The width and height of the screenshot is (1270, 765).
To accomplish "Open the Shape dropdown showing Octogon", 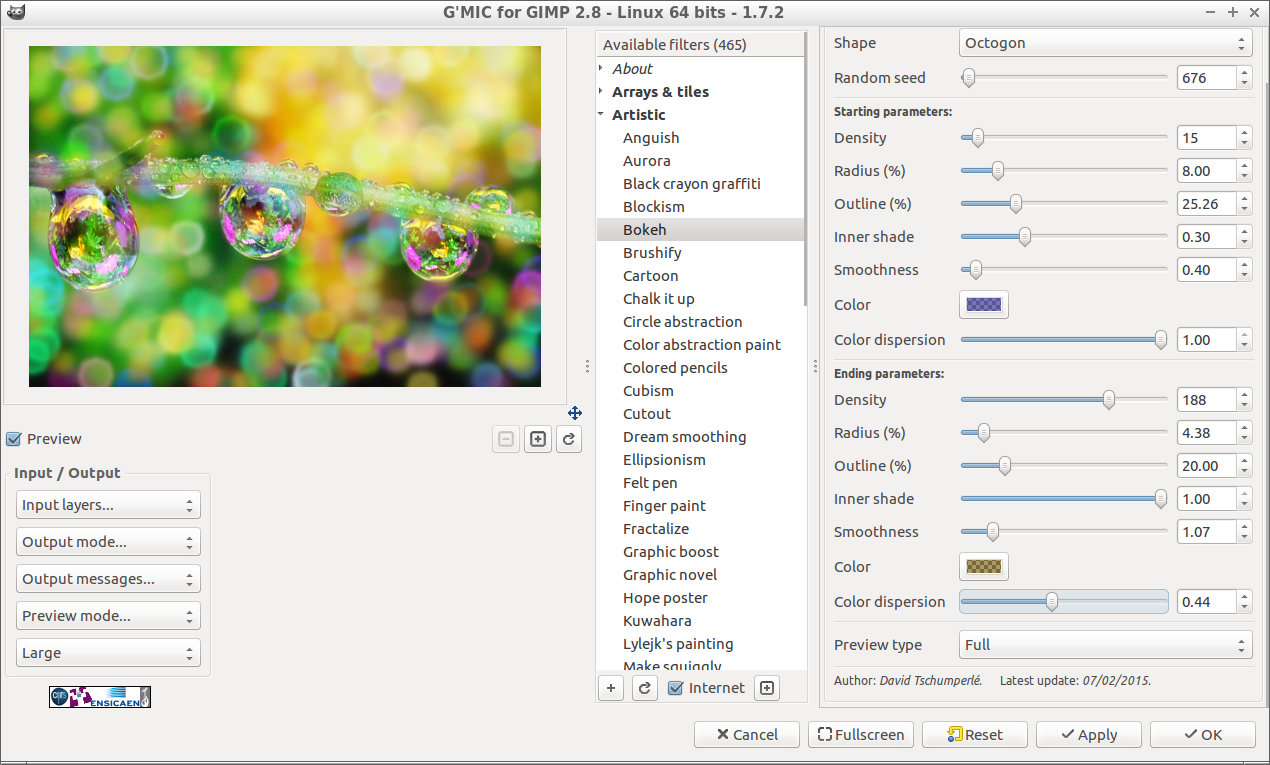I will [1105, 43].
